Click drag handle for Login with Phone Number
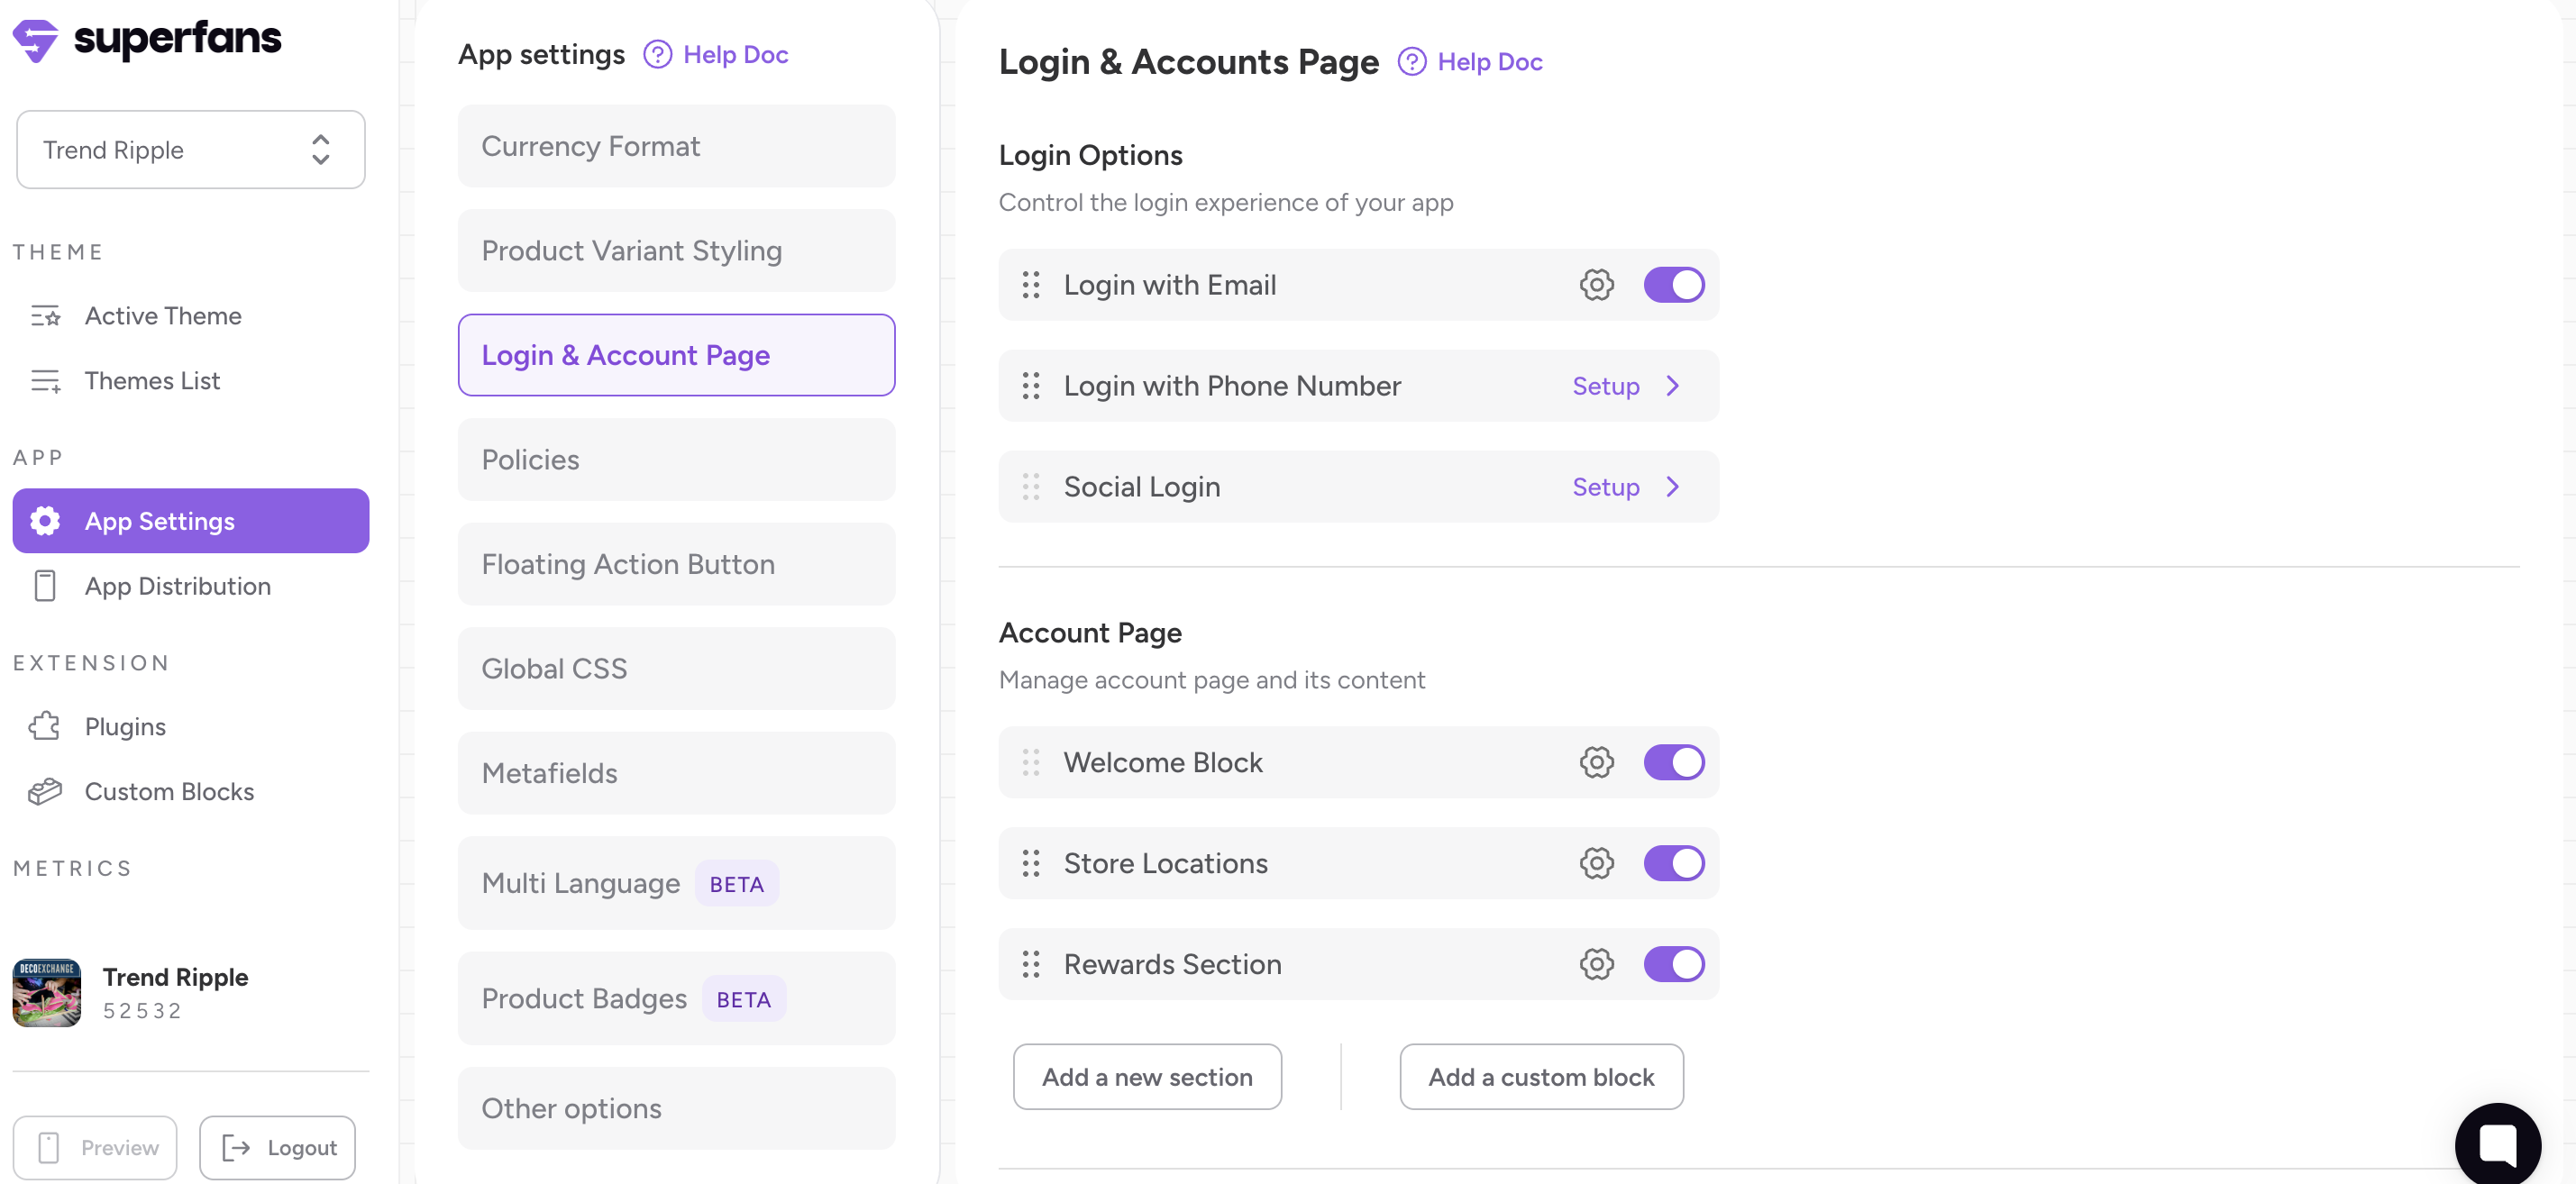Image resolution: width=2576 pixels, height=1184 pixels. [x=1030, y=386]
